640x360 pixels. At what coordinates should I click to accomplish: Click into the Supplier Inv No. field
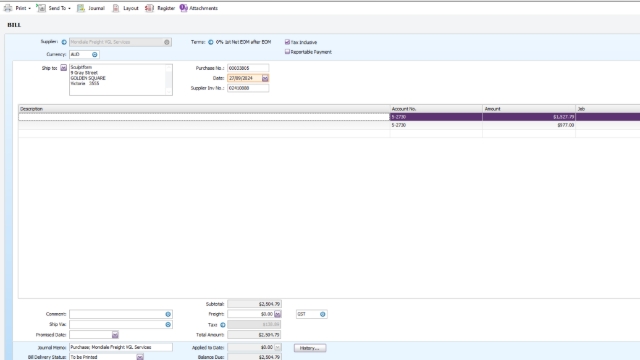tap(248, 88)
